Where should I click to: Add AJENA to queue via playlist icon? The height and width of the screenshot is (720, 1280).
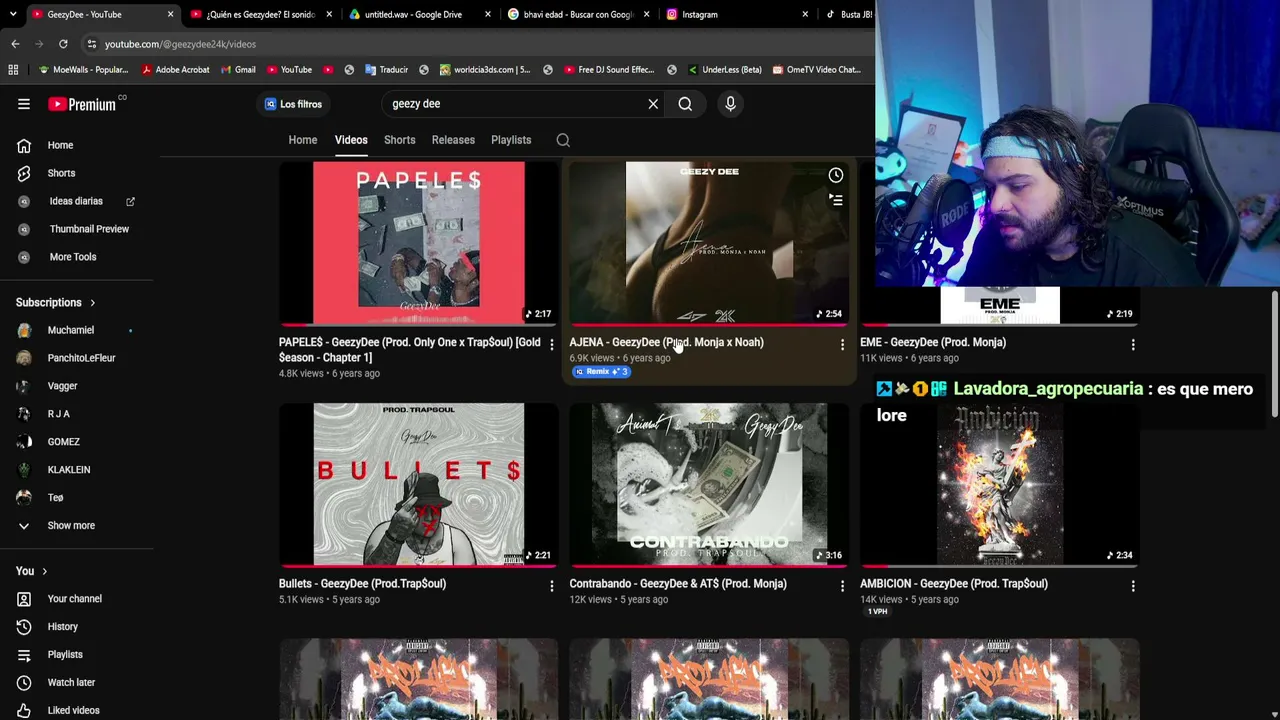pos(835,200)
